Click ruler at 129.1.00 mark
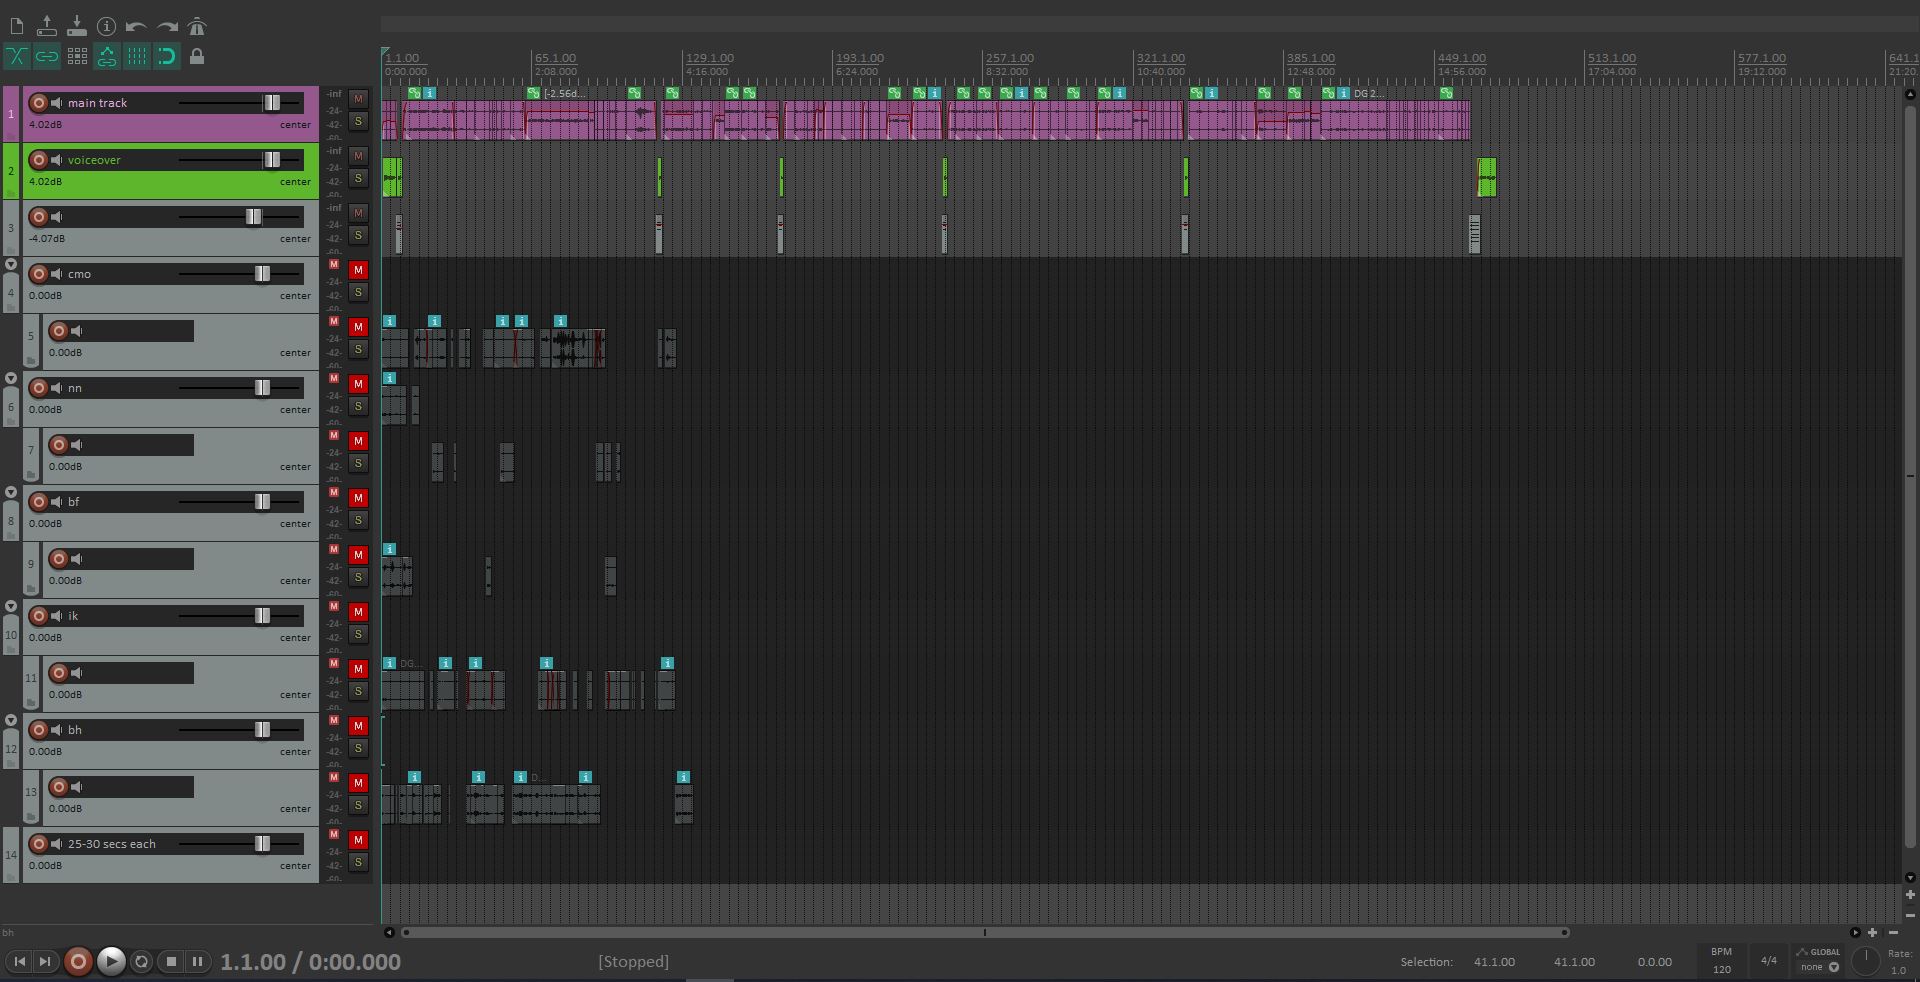1920x982 pixels. click(710, 59)
